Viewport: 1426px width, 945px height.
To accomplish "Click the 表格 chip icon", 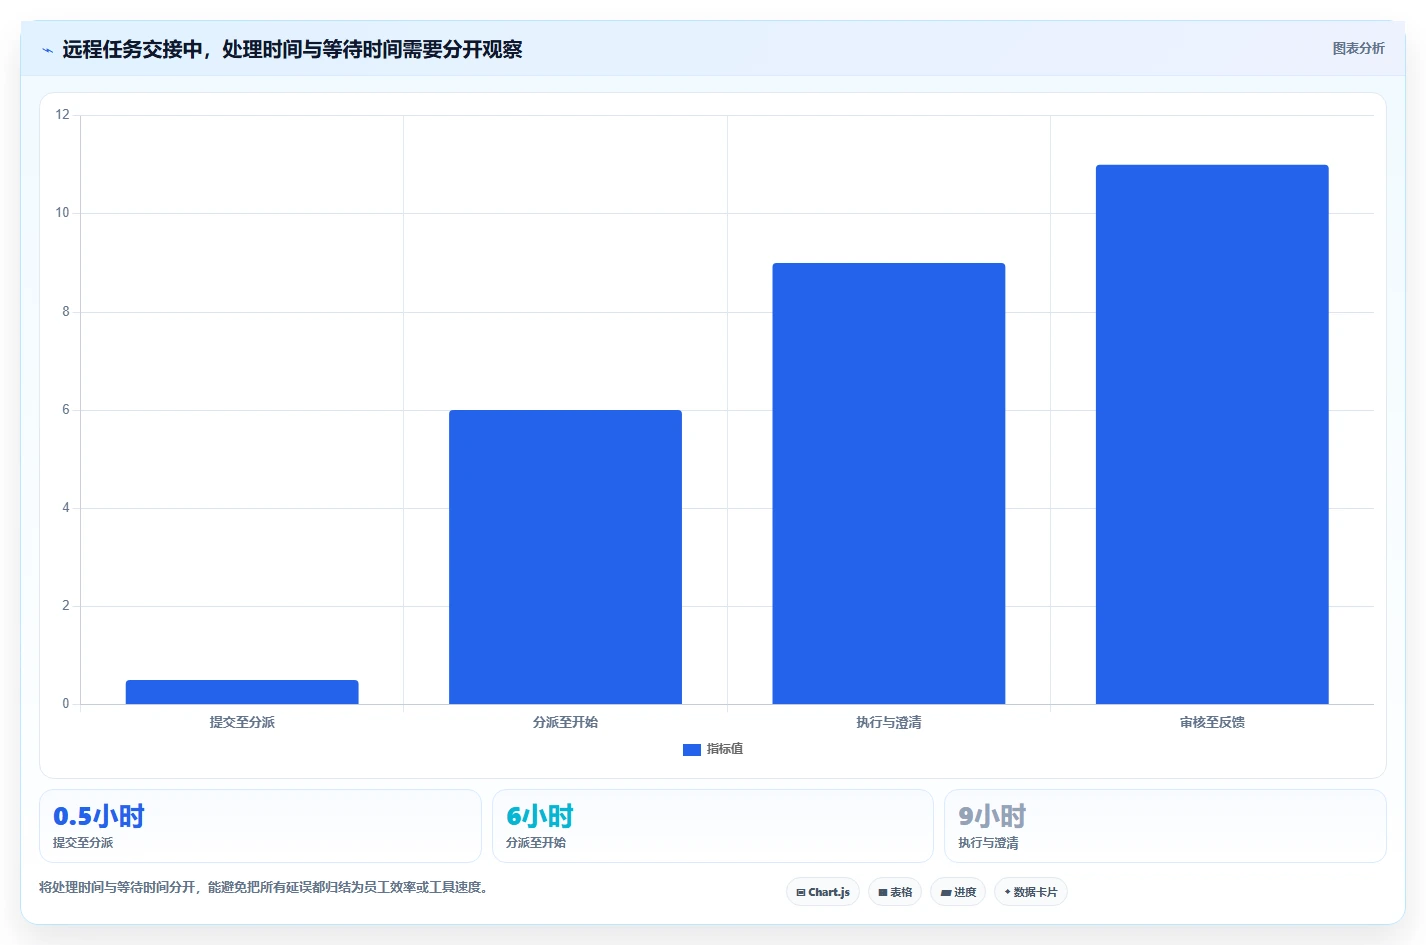I will [882, 892].
